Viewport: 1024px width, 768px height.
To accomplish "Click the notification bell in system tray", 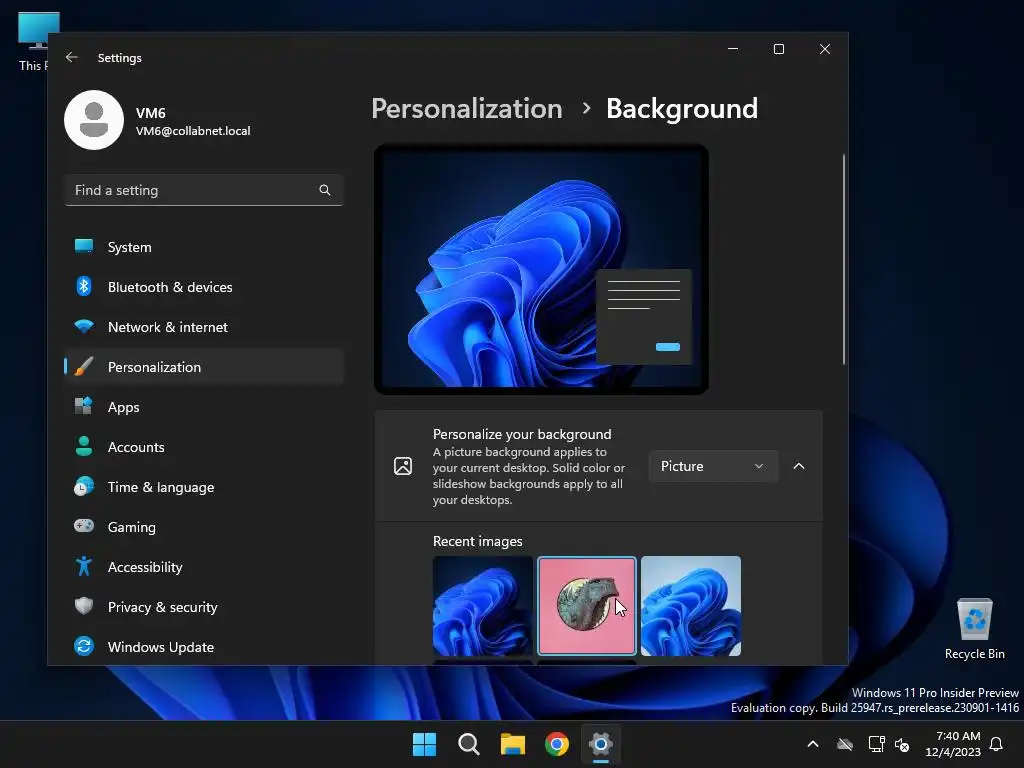I will pyautogui.click(x=997, y=744).
